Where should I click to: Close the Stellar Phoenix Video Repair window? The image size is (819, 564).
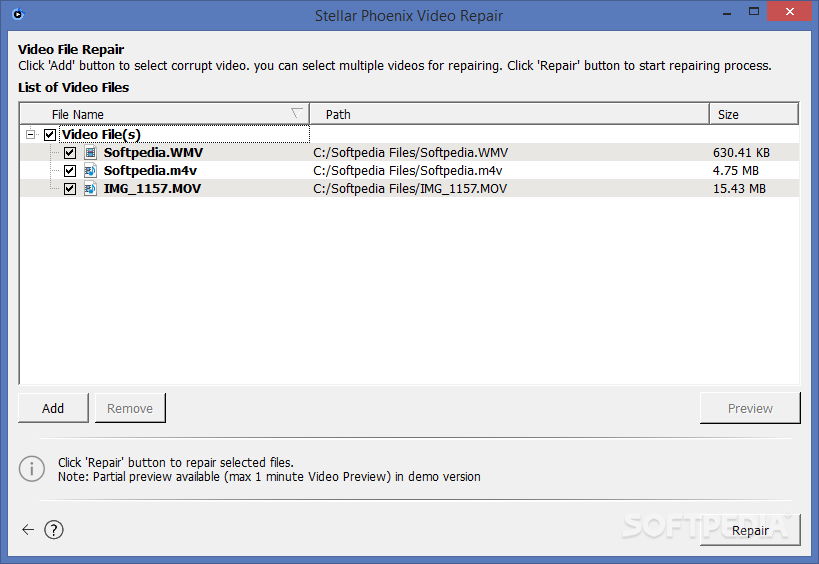tap(790, 11)
